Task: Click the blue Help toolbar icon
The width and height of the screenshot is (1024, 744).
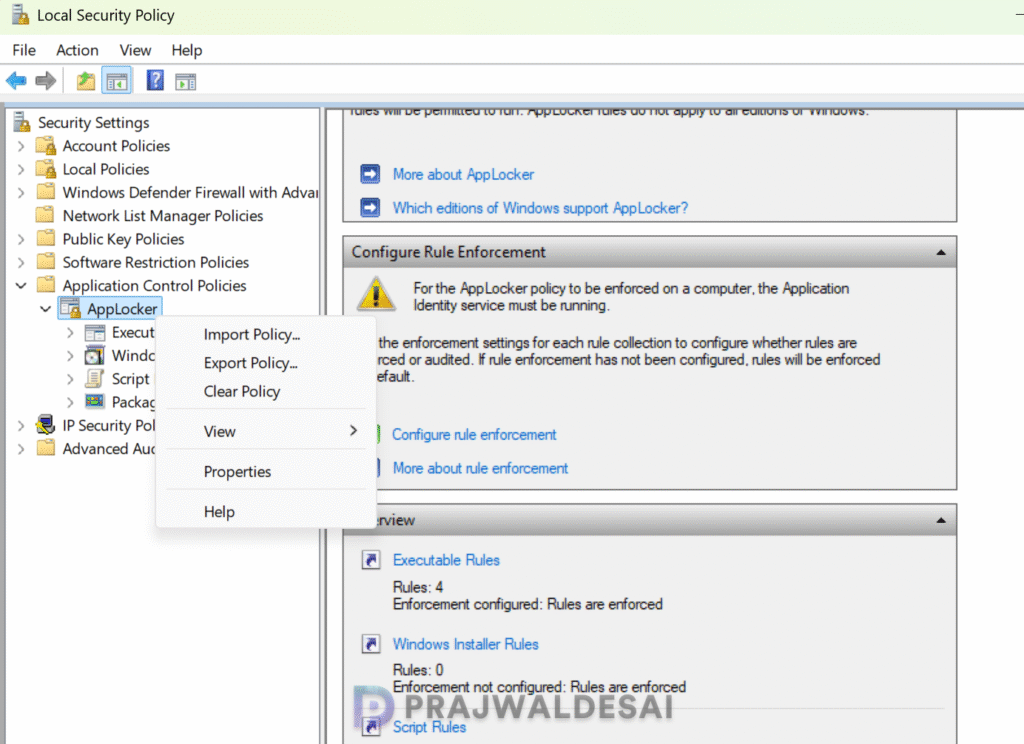Action: point(155,80)
